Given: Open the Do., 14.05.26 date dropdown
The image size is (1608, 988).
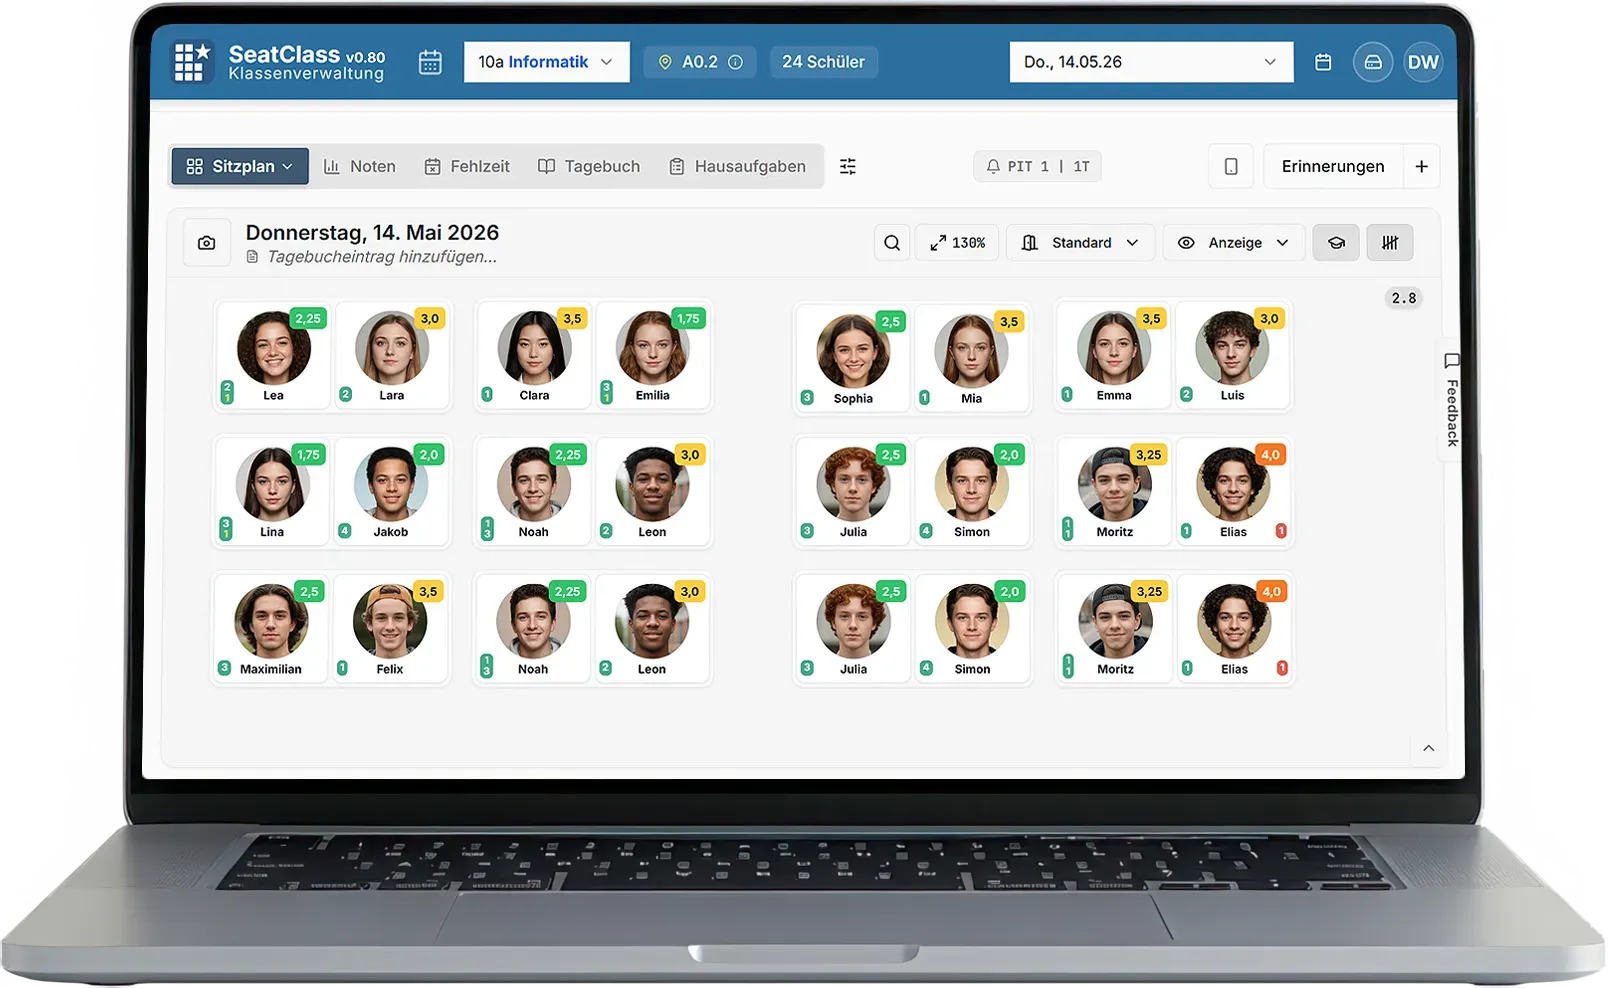Looking at the screenshot, I should coord(1151,62).
